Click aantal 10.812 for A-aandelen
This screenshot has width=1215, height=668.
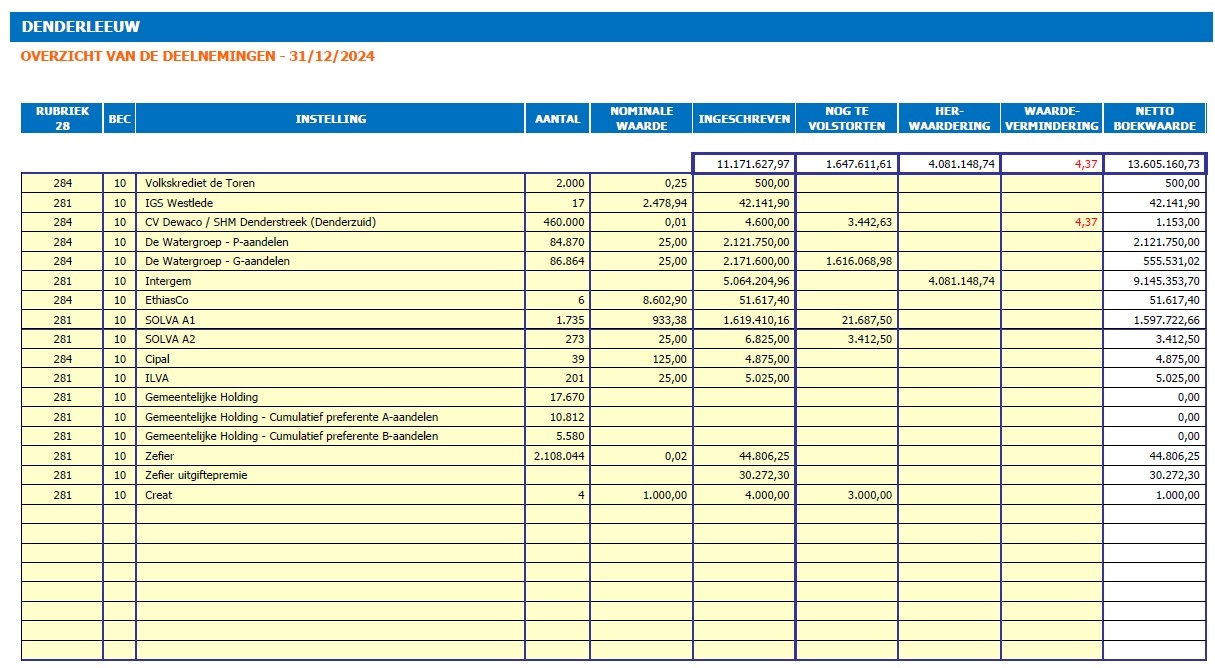558,417
